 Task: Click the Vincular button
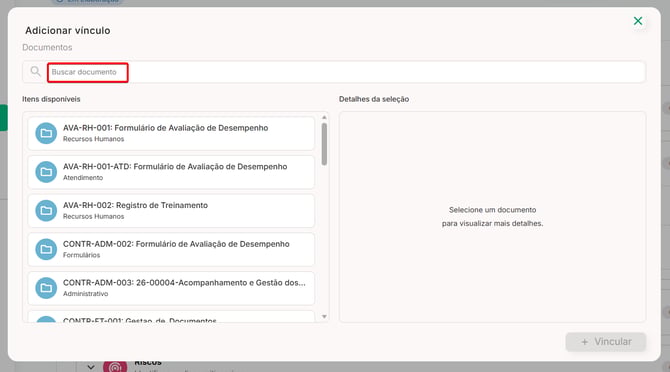(605, 342)
